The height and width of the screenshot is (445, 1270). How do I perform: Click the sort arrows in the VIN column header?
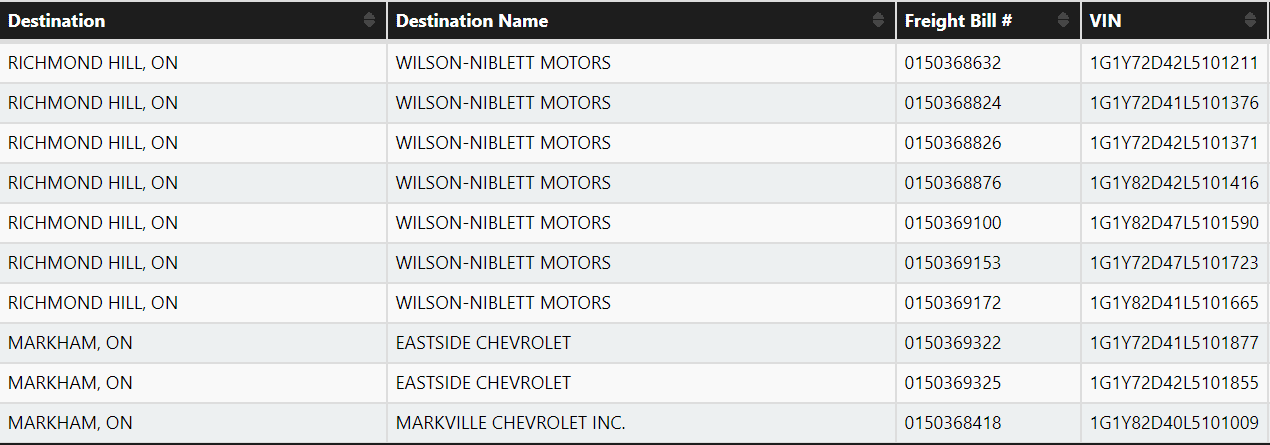click(1250, 20)
